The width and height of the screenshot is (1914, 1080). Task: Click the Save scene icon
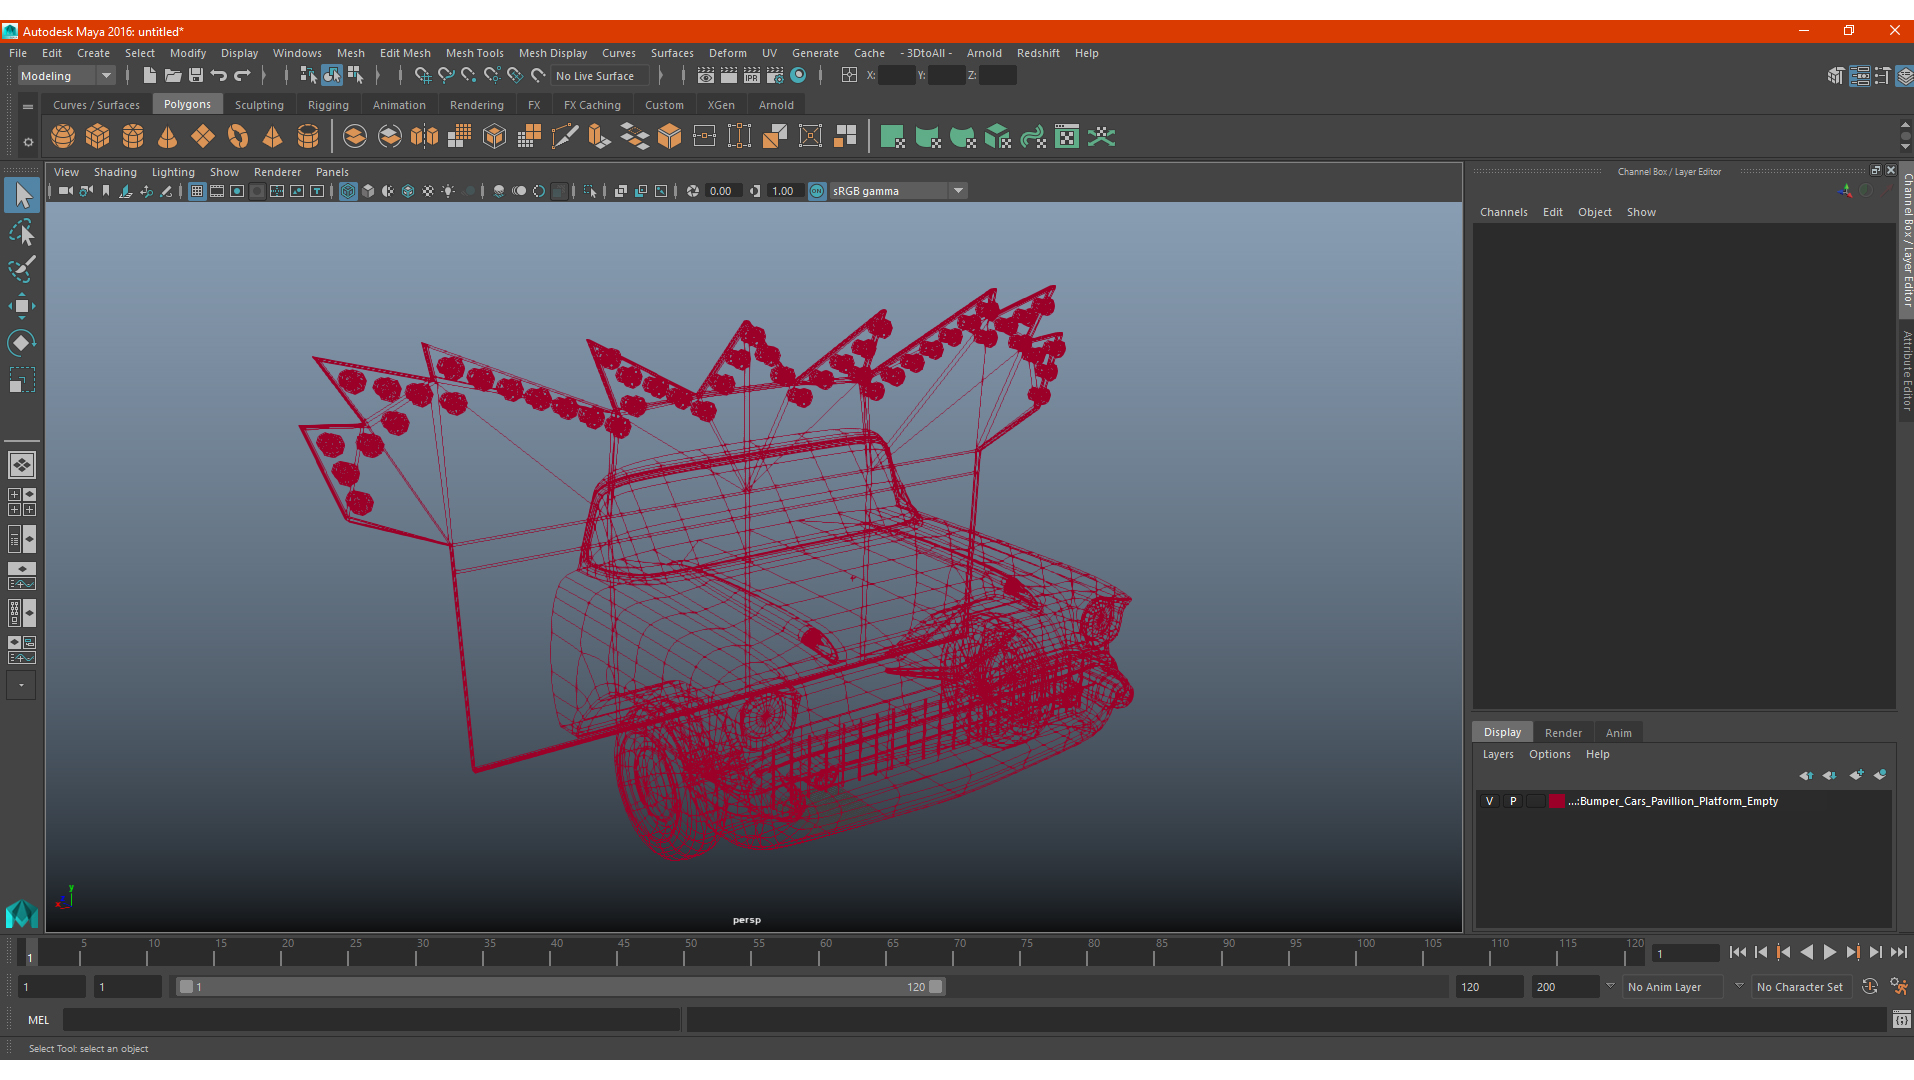click(x=196, y=75)
